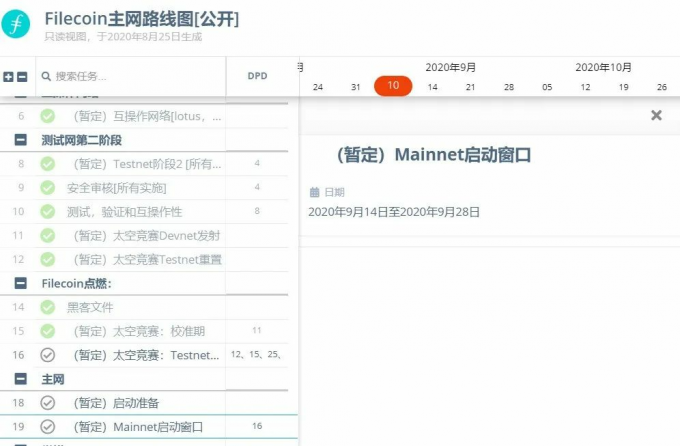Open task 黑客文件
The width and height of the screenshot is (680, 446).
click(90, 308)
